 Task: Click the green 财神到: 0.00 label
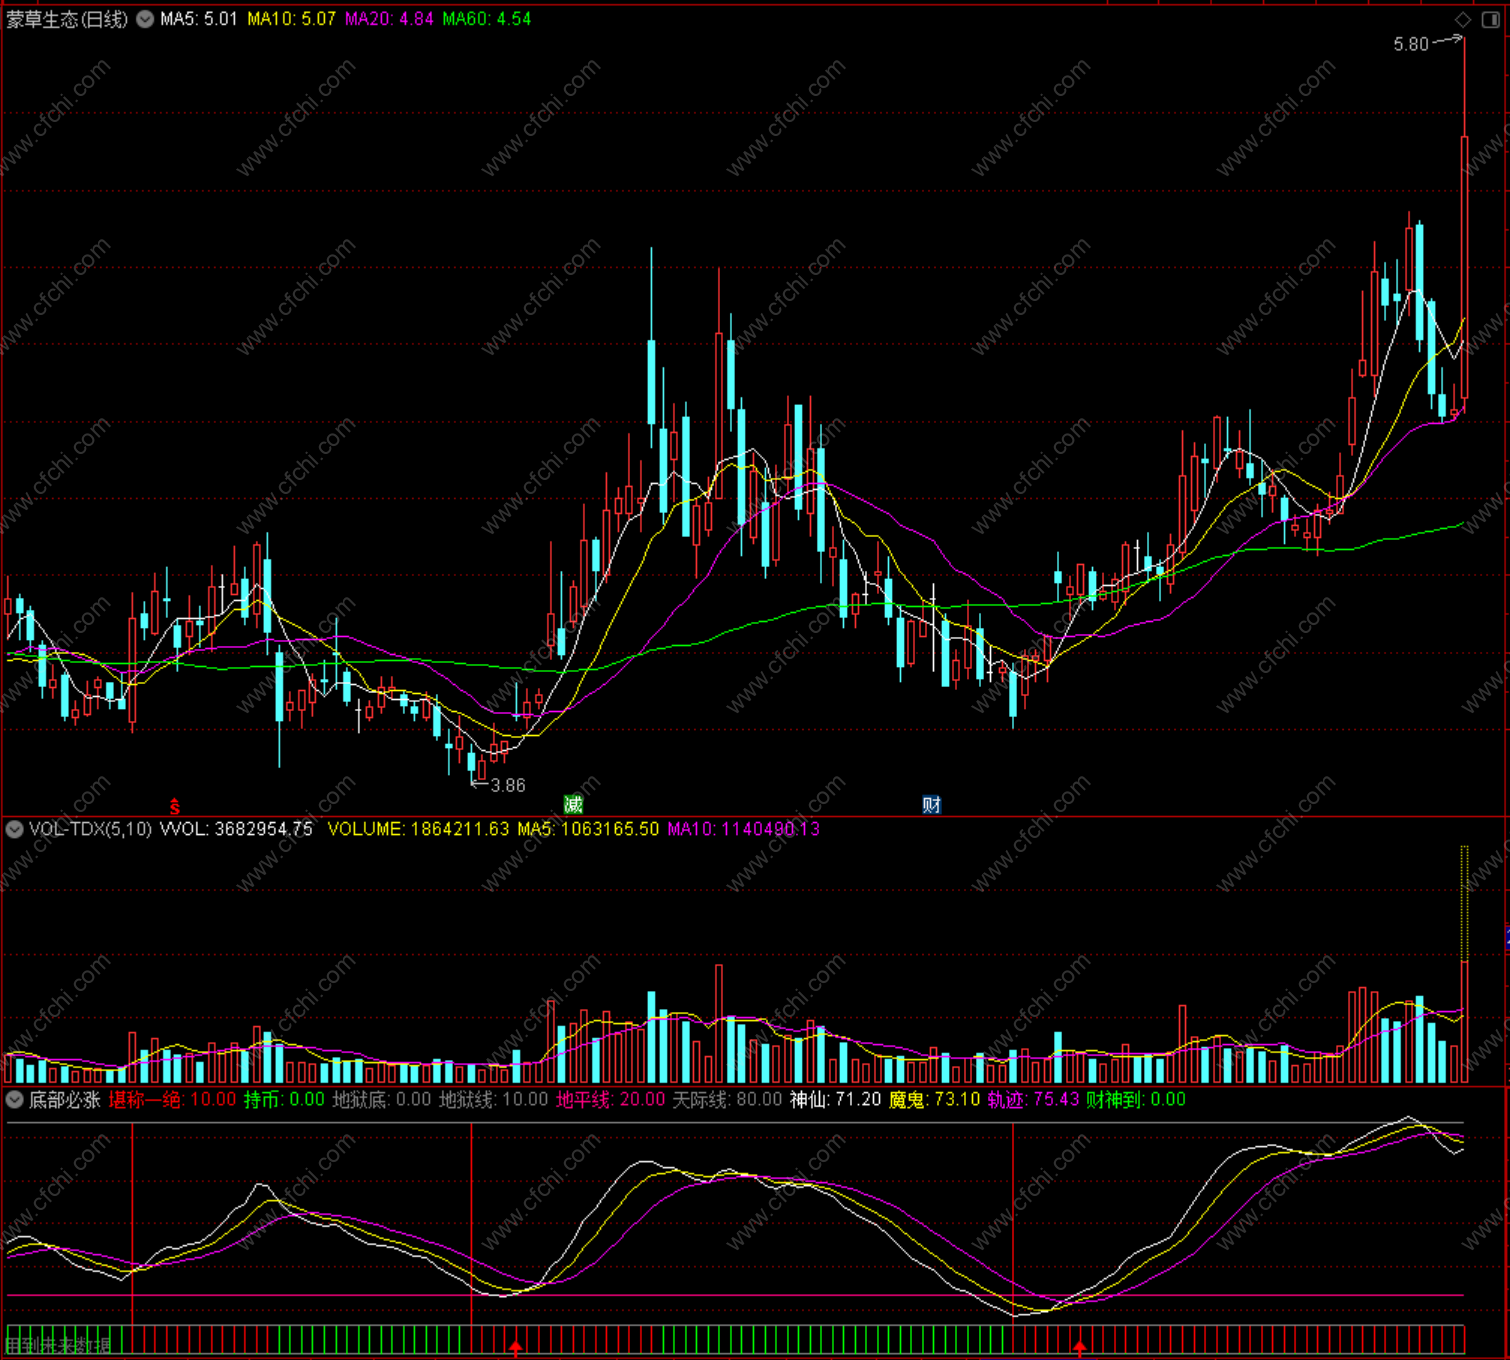point(1136,1100)
